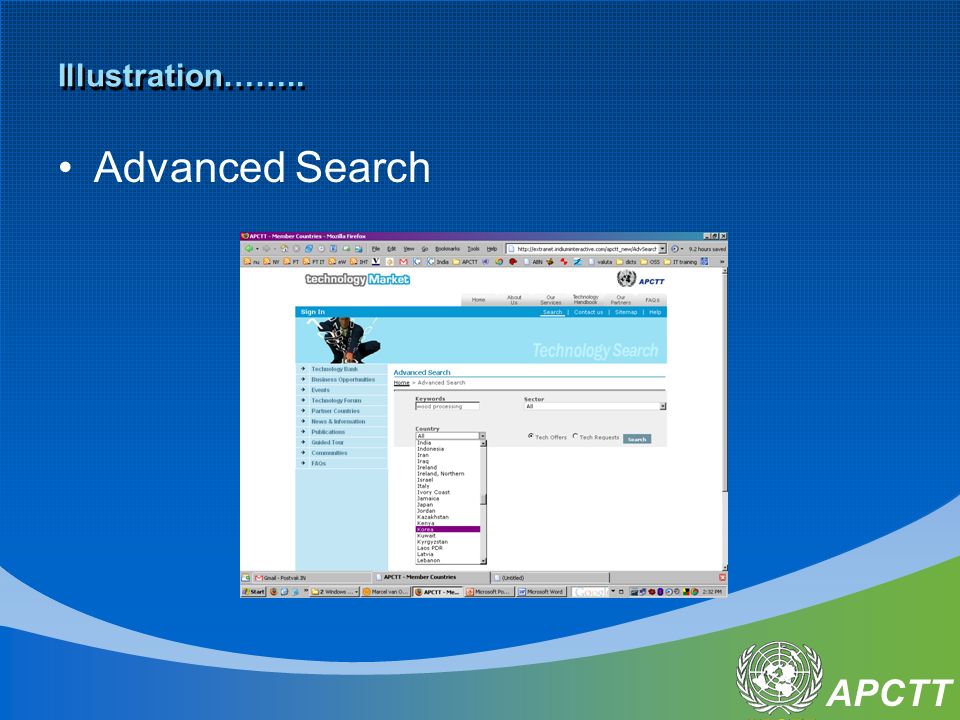
Task: Open Technology Bank in the sidebar
Action: 334,369
